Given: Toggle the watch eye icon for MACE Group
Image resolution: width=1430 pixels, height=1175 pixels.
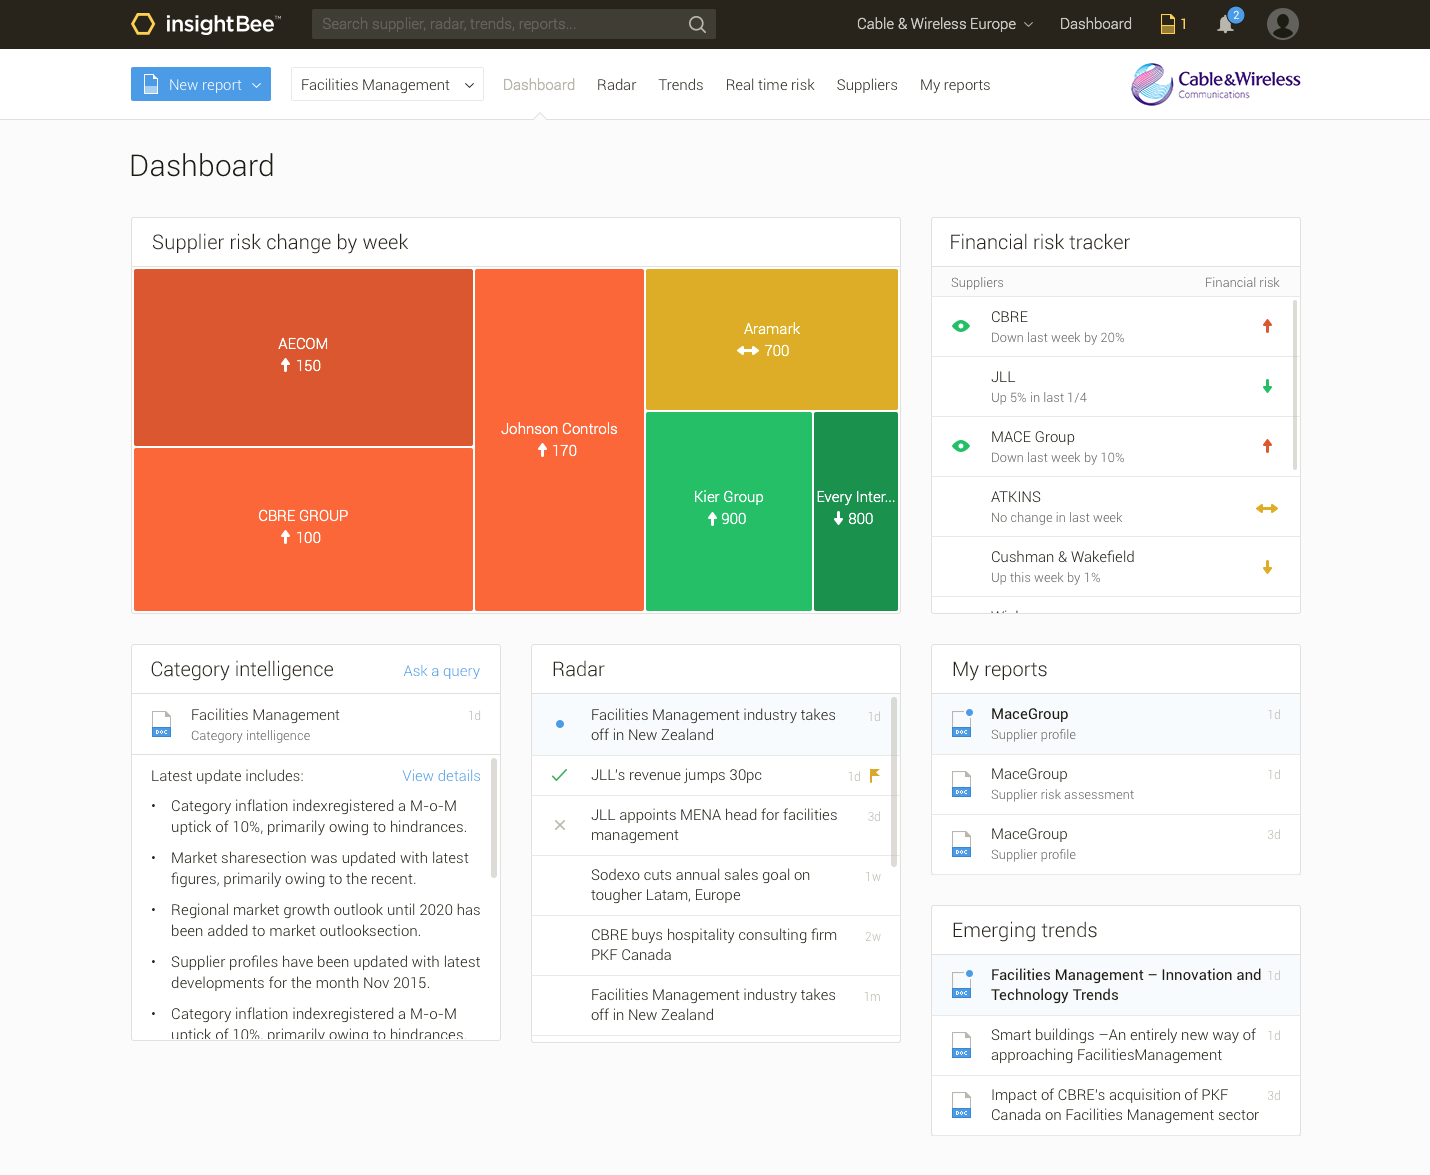Looking at the screenshot, I should 961,446.
